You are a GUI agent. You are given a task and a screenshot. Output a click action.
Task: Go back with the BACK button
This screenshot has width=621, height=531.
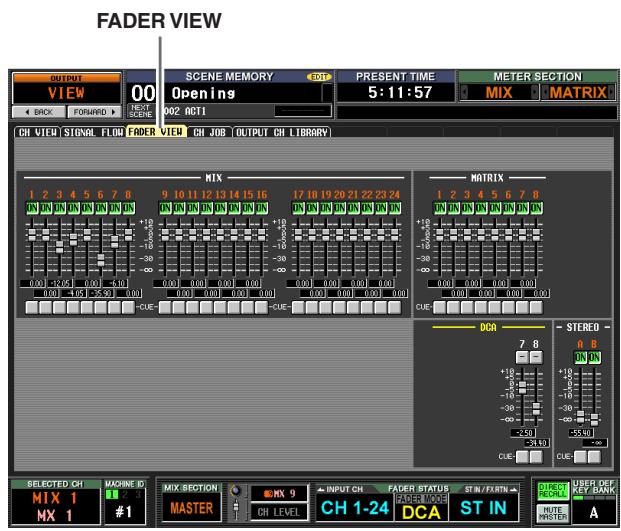click(39, 112)
